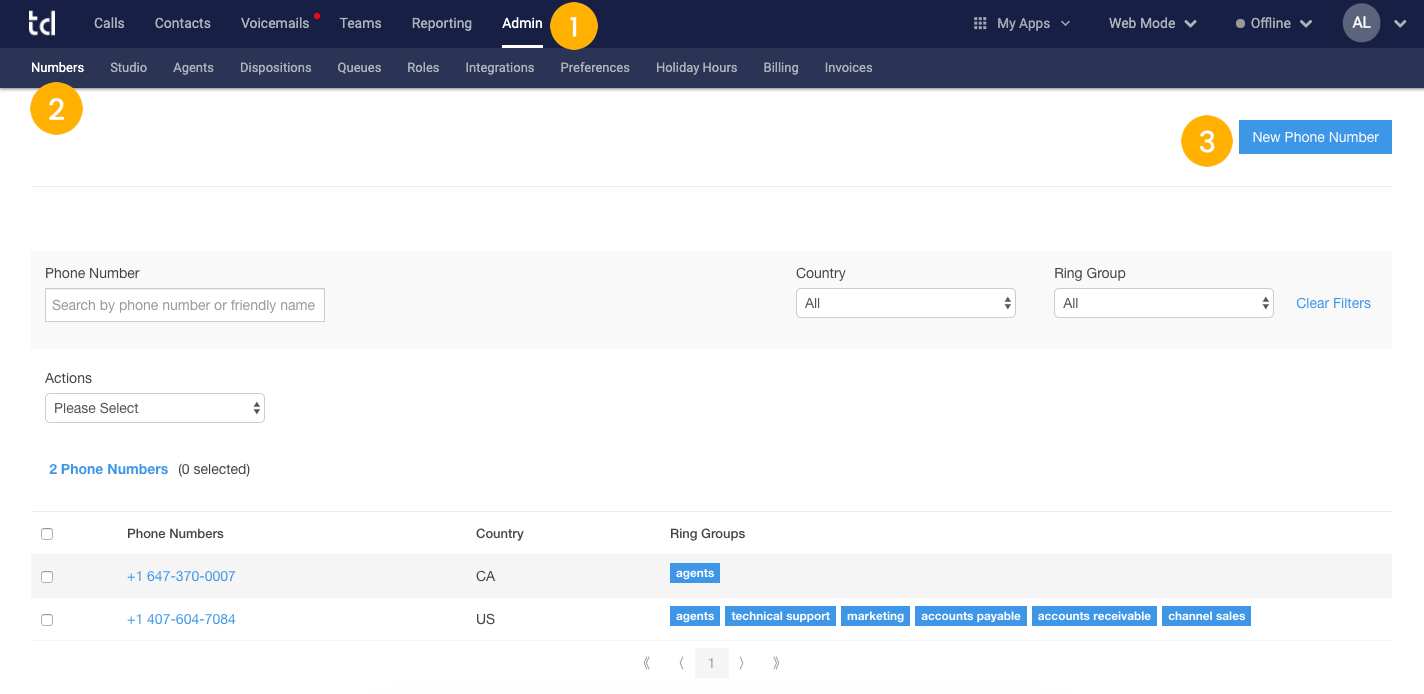The image size is (1424, 694).
Task: Open the Invoices subtab
Action: click(x=849, y=68)
